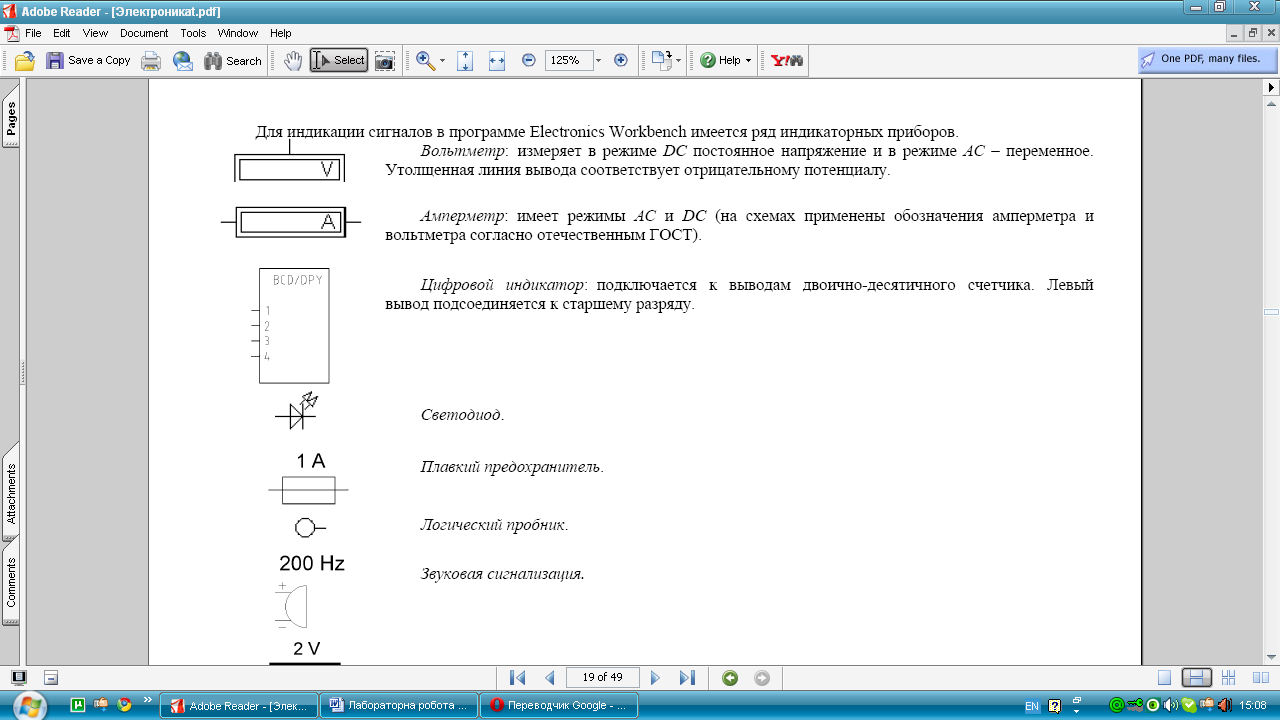Click the Логический пробник label
Image resolution: width=1280 pixels, height=720 pixels.
494,525
